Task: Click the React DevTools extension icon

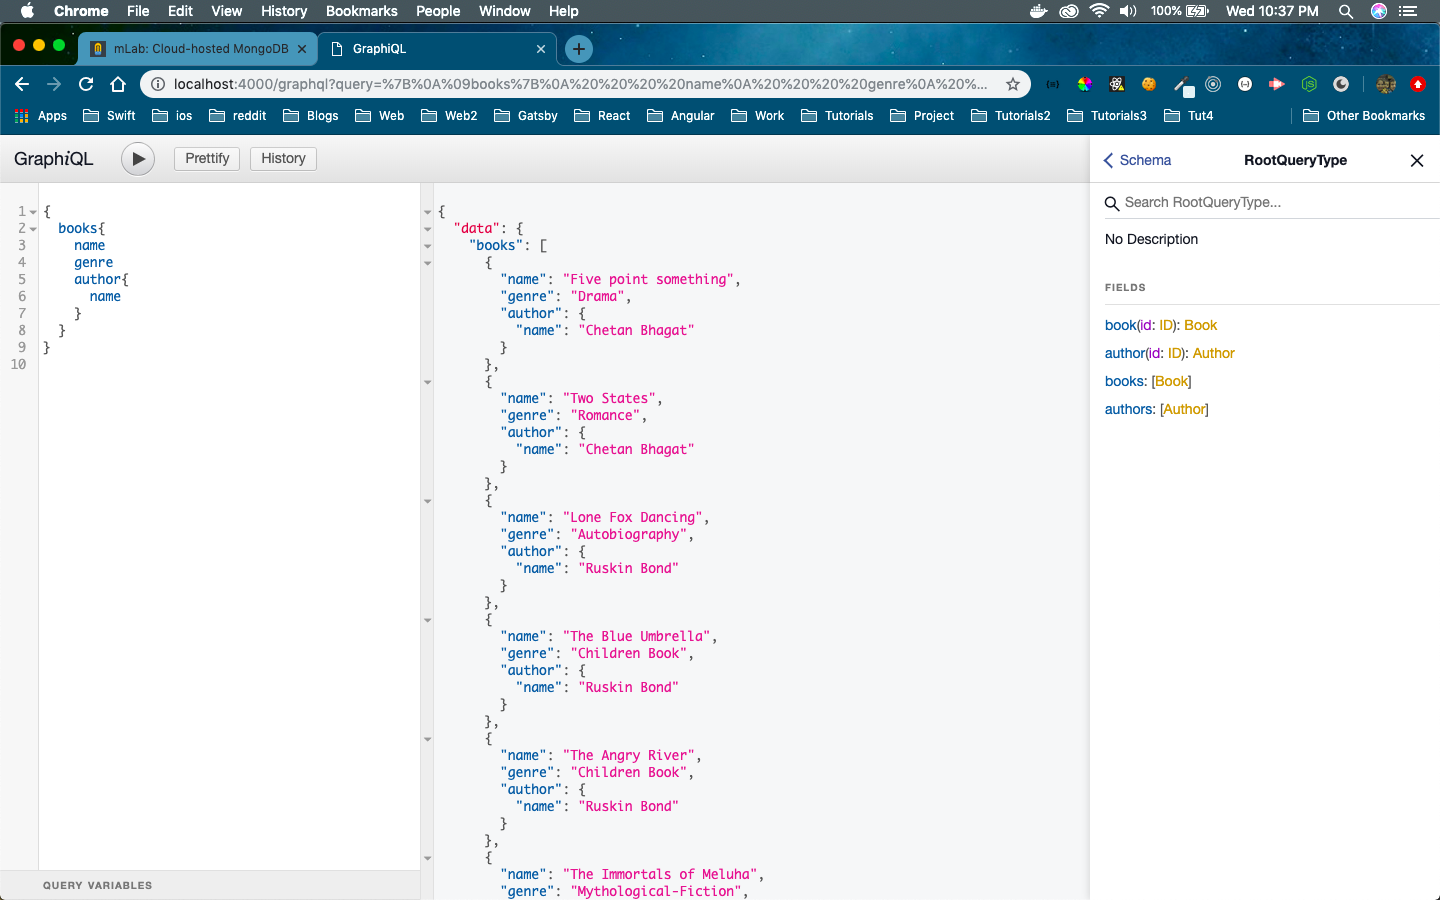Action: coord(1117,84)
